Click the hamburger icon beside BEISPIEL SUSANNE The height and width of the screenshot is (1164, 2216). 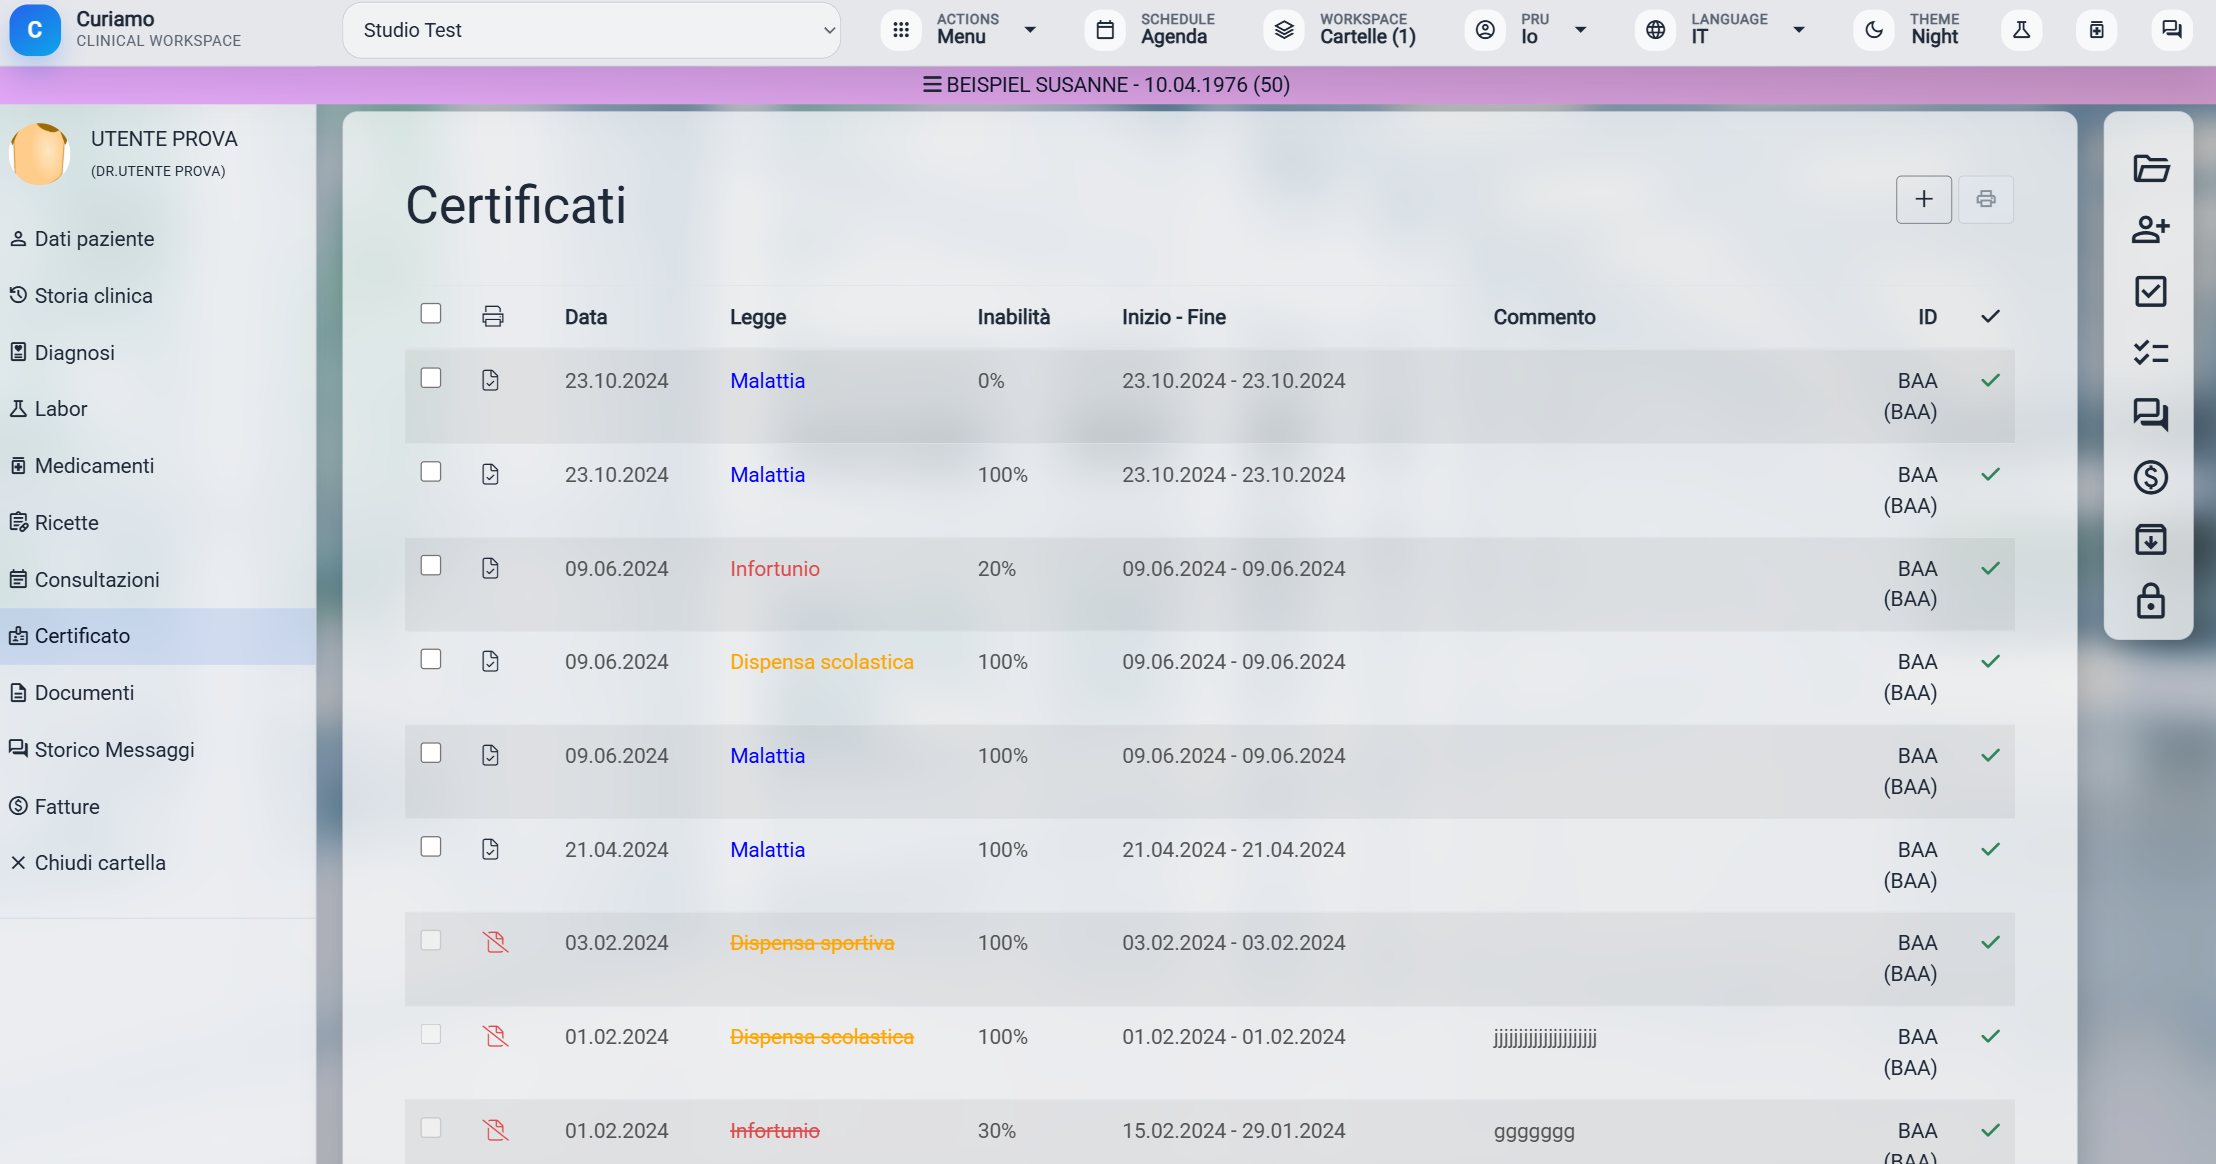pos(932,85)
